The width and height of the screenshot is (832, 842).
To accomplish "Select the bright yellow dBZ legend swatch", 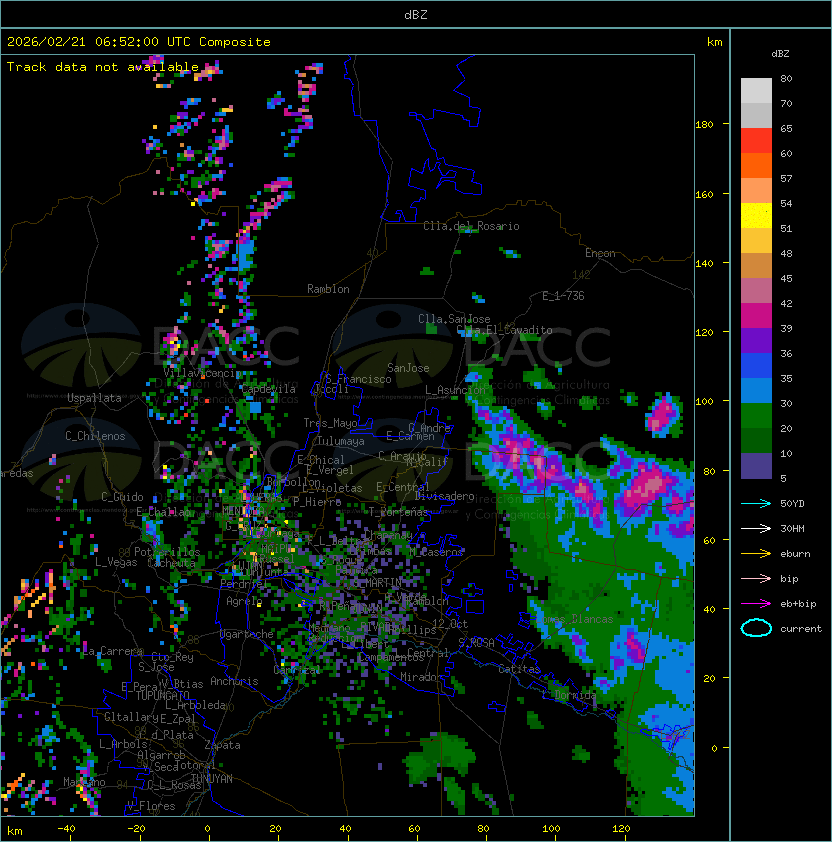I will coord(756,215).
